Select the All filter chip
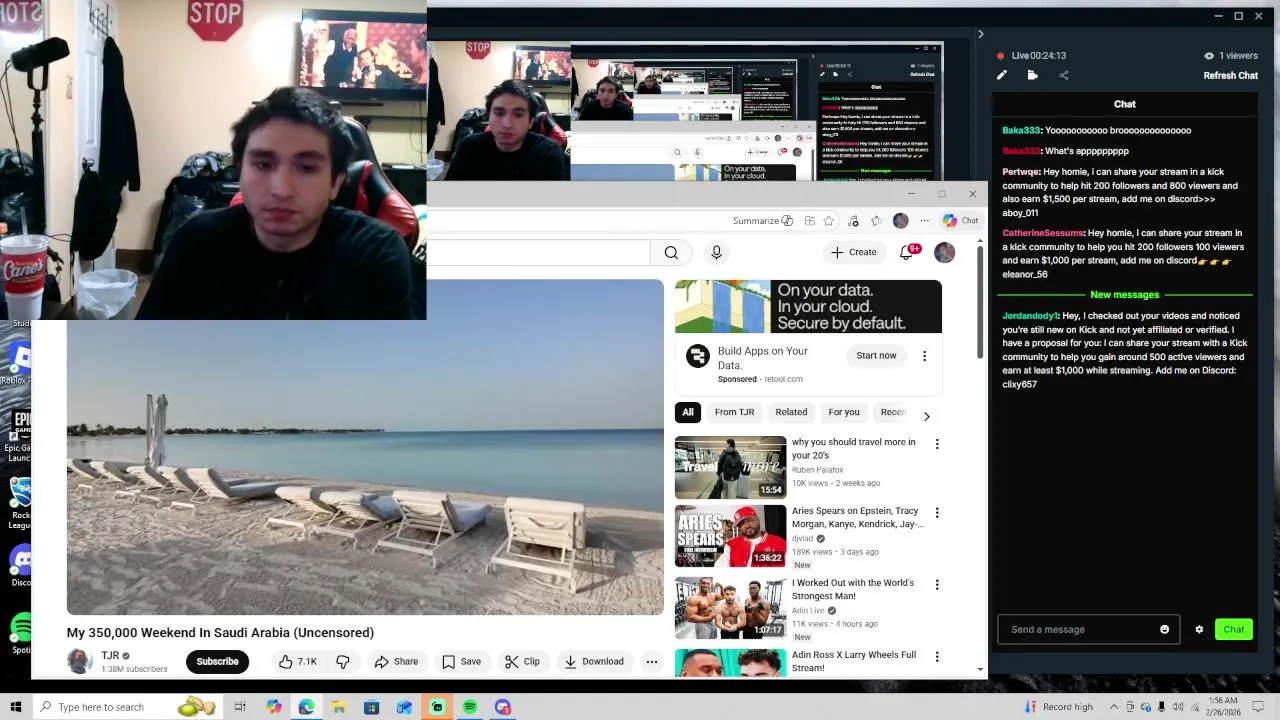 click(688, 412)
